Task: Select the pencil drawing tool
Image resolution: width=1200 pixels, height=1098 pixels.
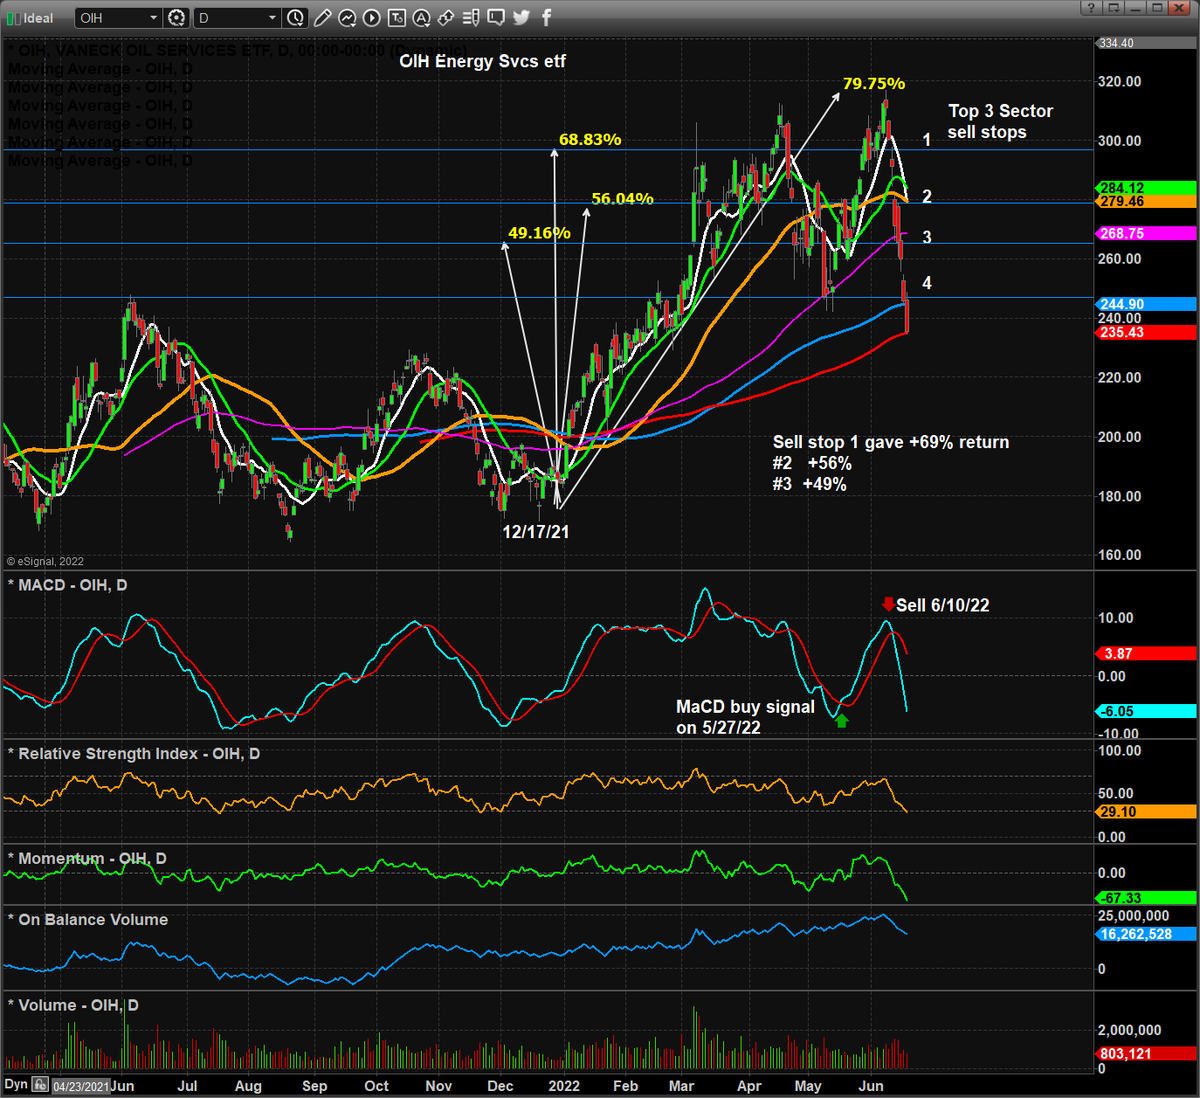Action: tap(322, 17)
